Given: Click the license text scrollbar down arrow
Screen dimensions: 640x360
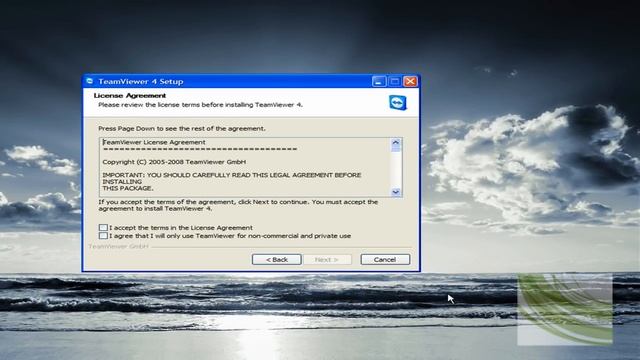Looking at the screenshot, I should coord(395,192).
